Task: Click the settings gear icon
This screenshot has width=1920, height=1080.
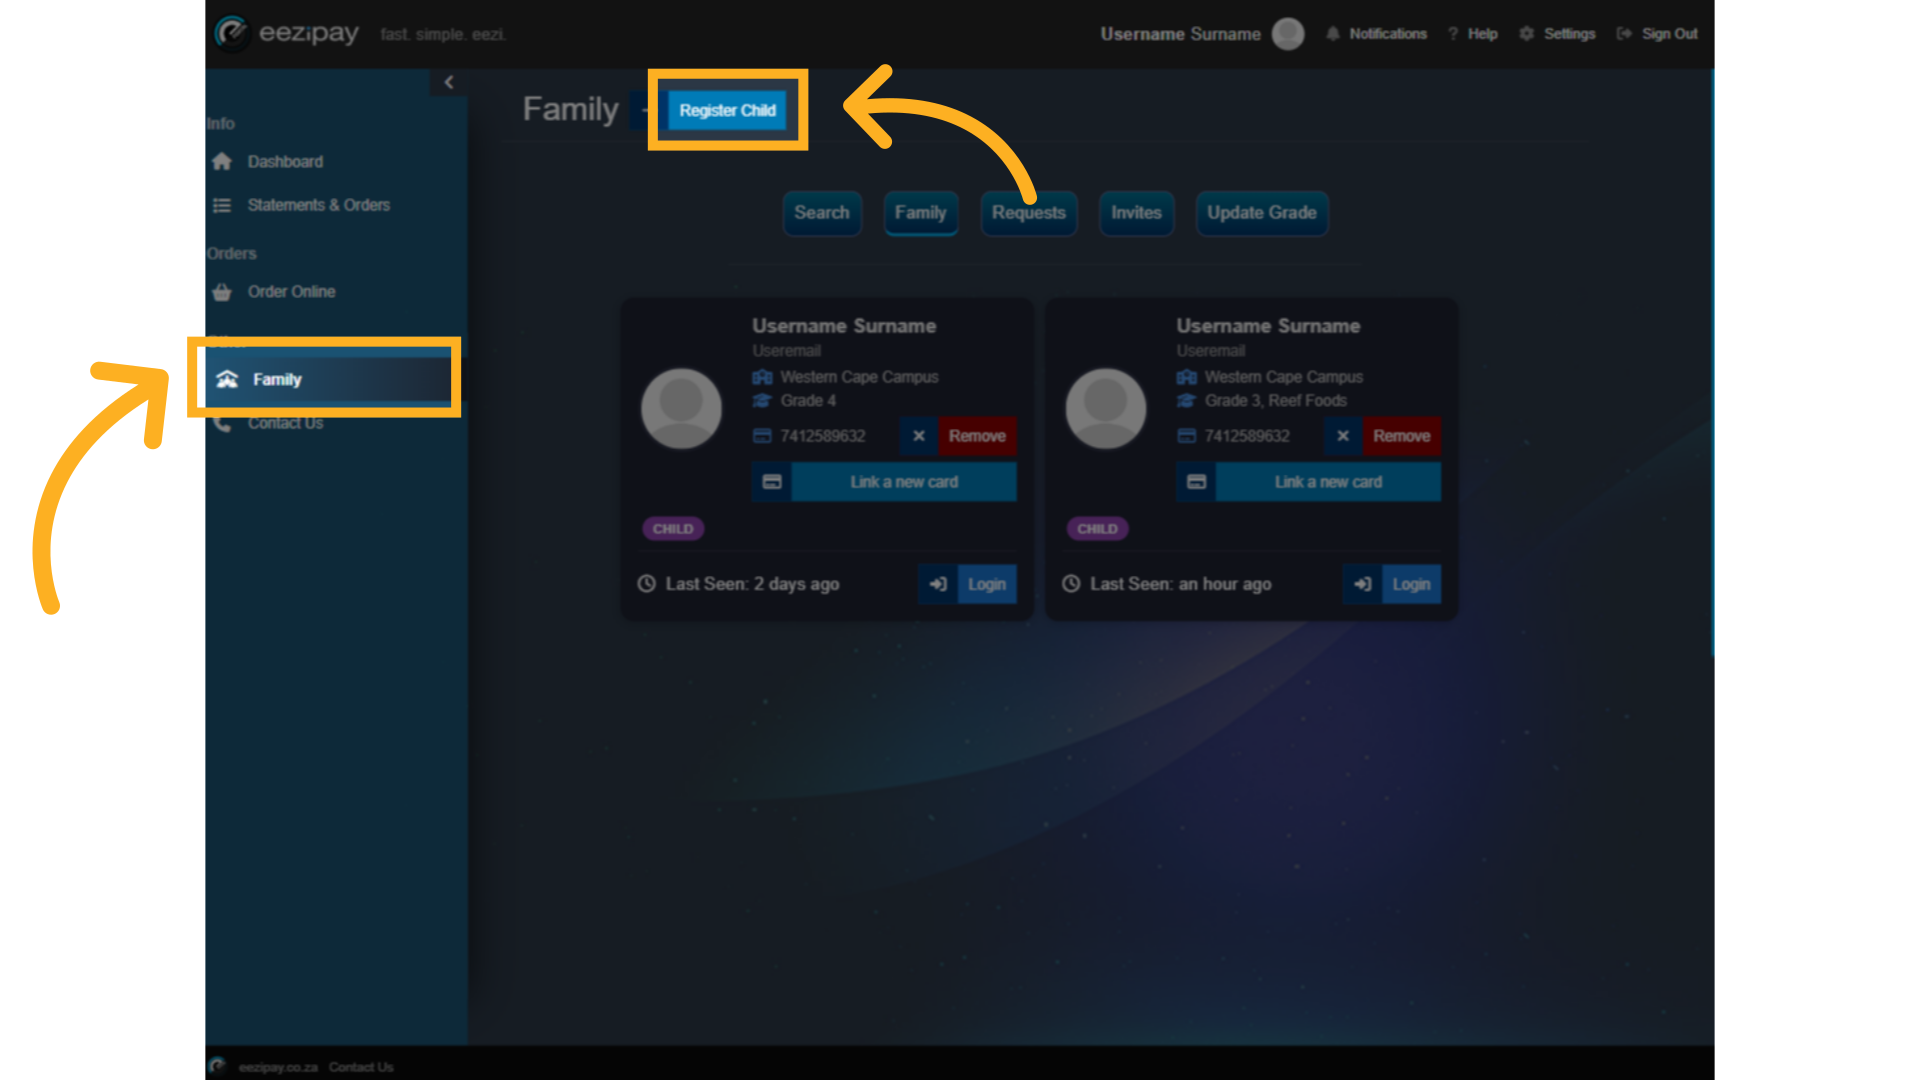Action: pos(1527,34)
